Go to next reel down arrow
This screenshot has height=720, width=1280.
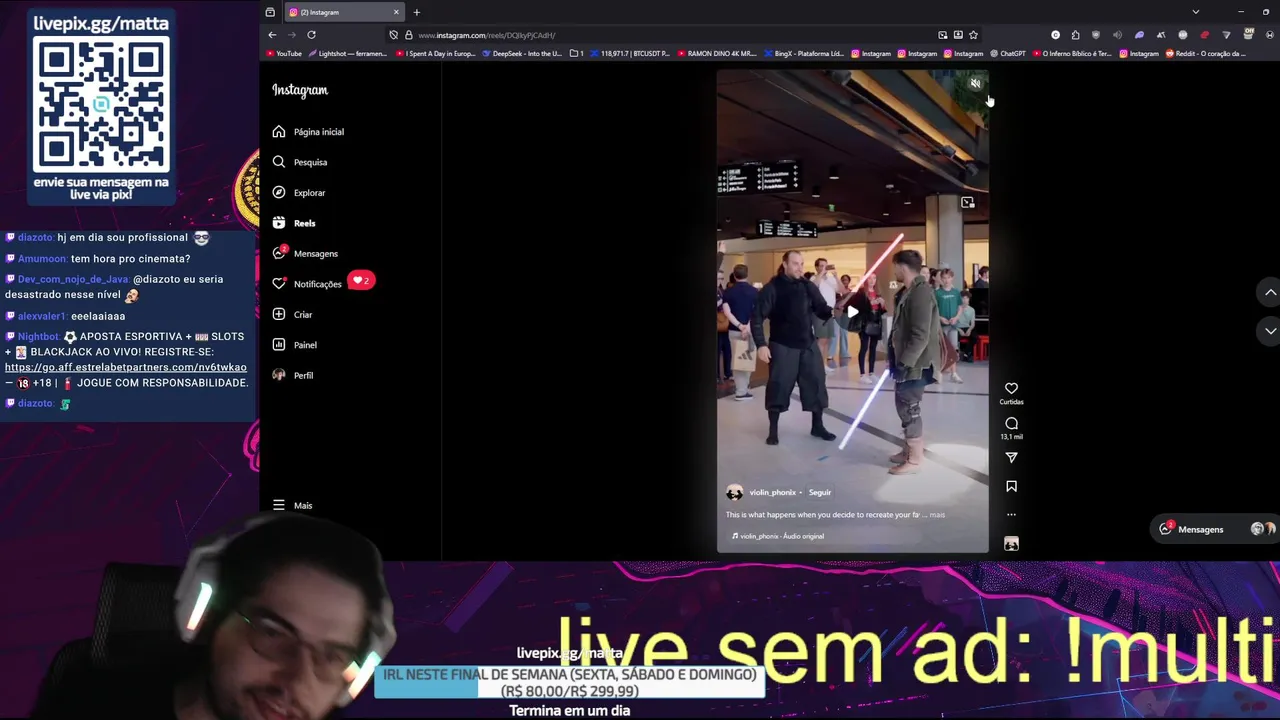click(x=1270, y=331)
